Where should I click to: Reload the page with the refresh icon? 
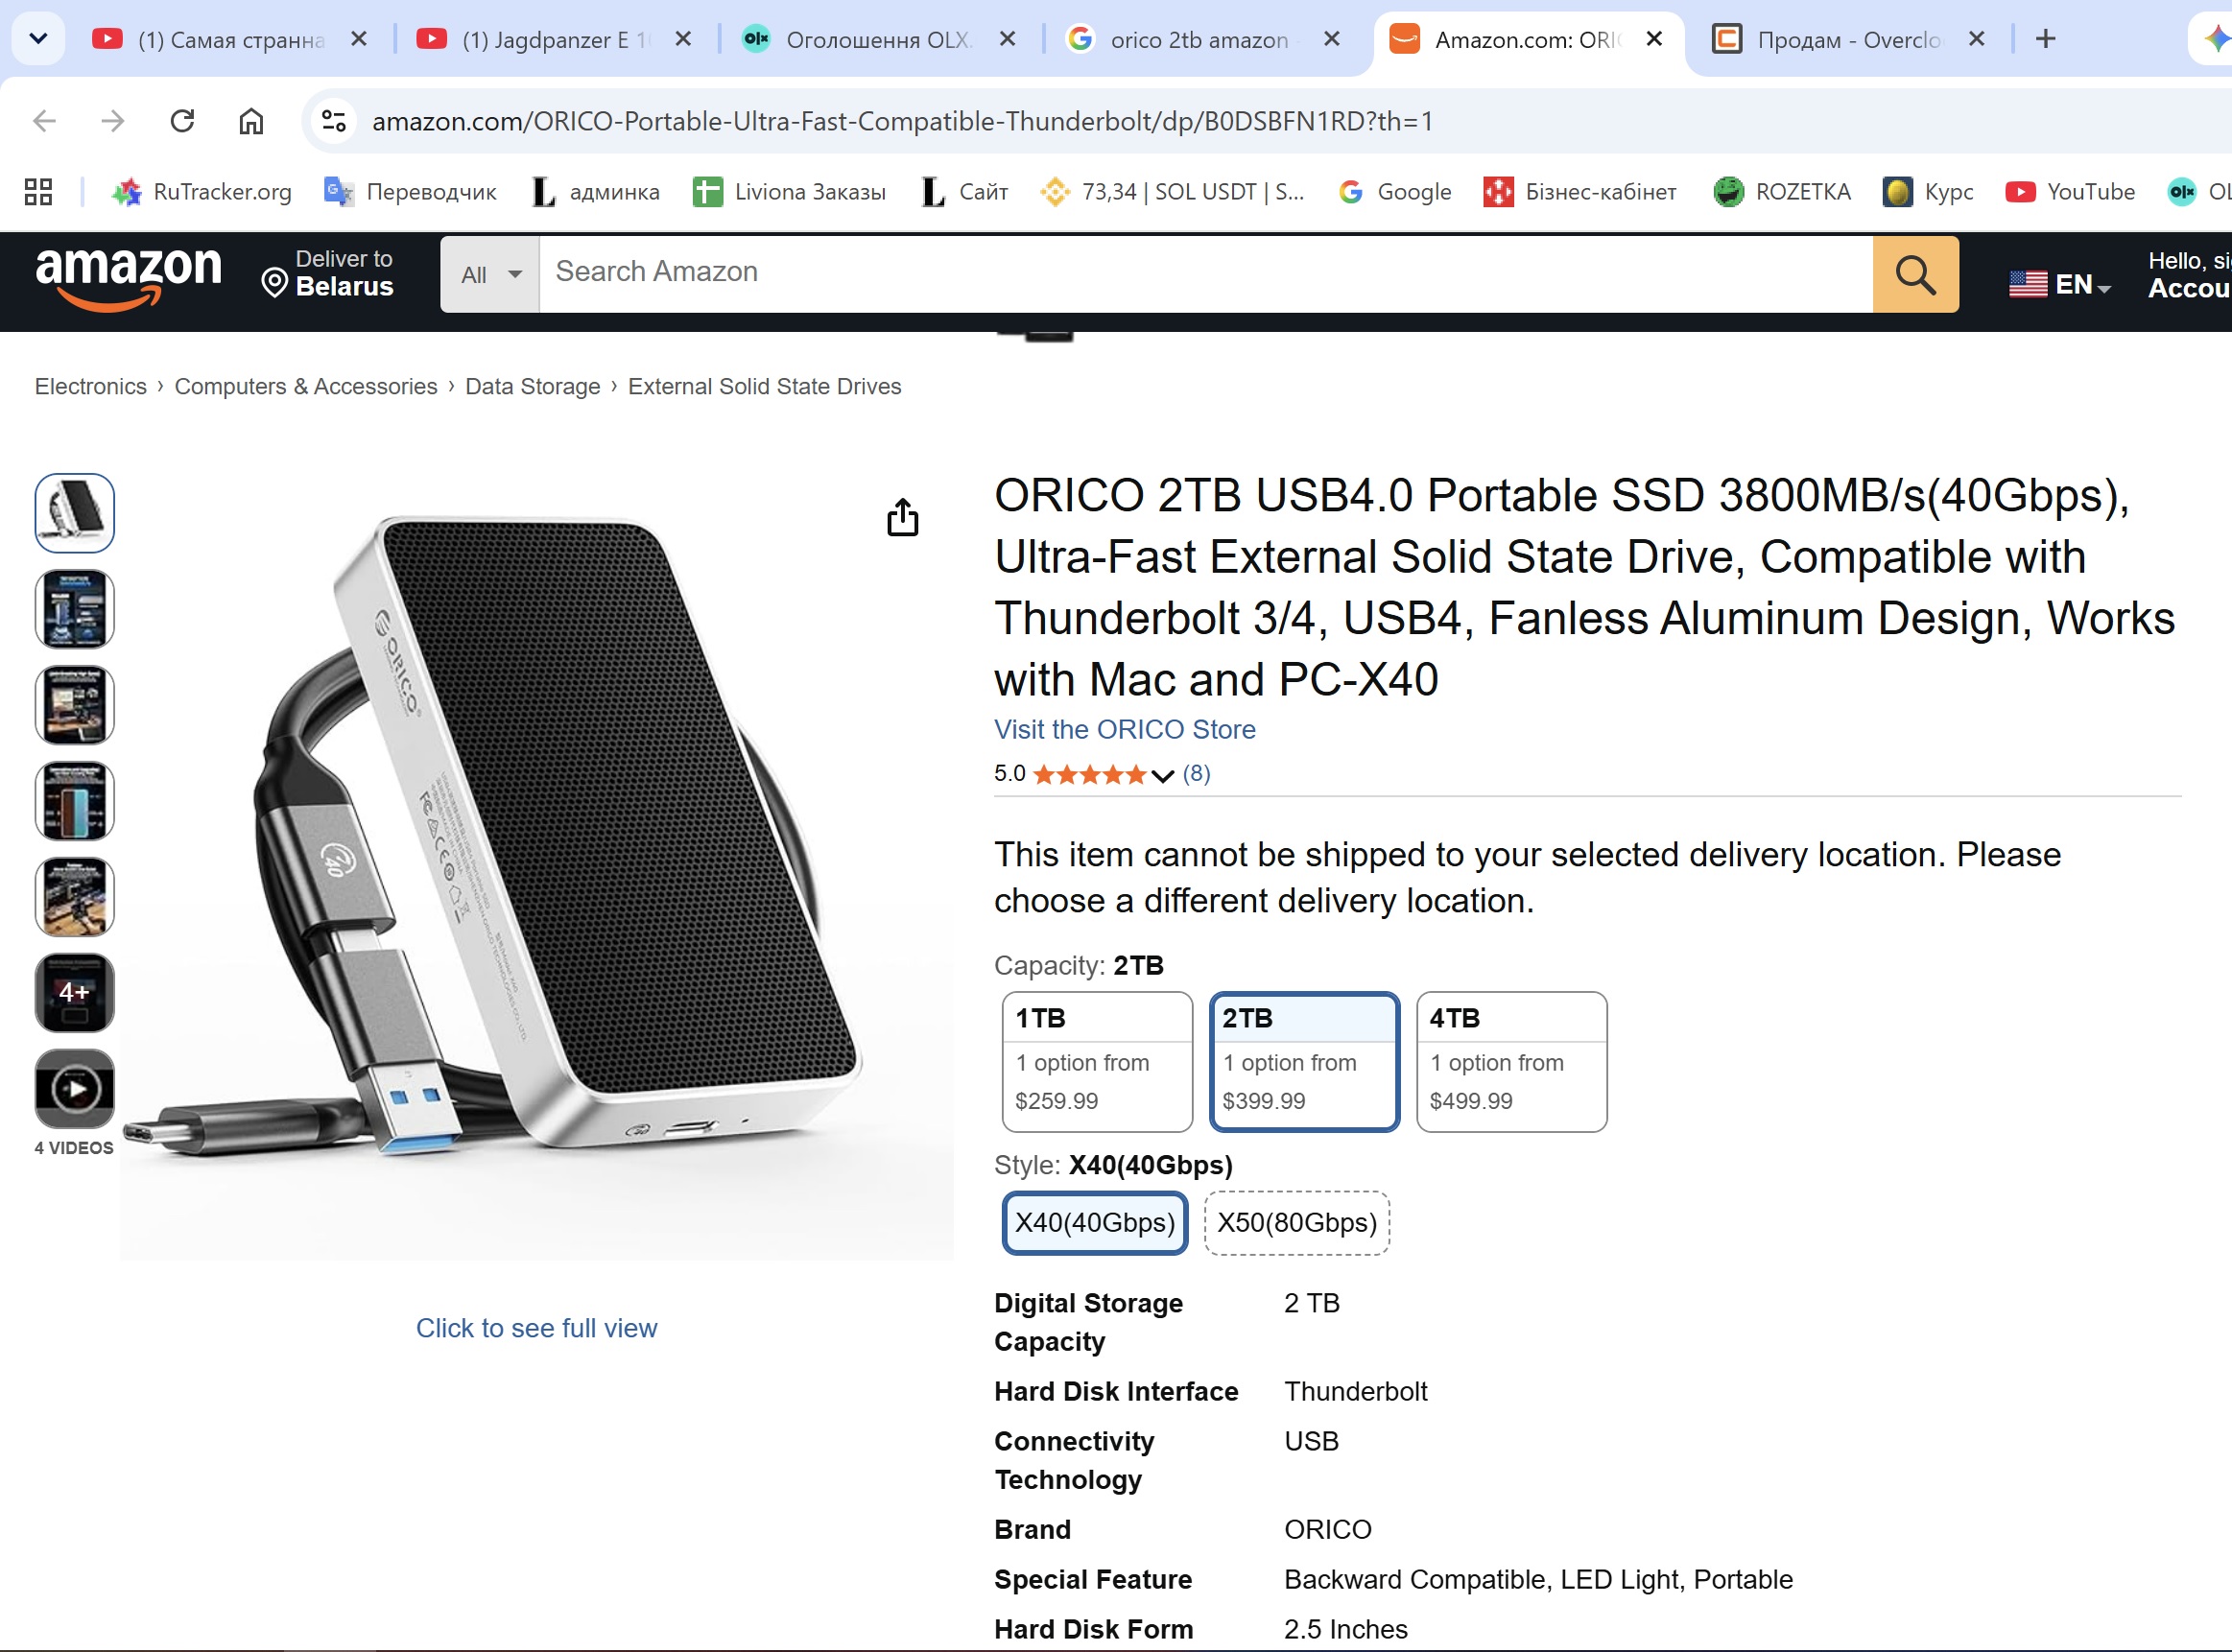[x=182, y=121]
